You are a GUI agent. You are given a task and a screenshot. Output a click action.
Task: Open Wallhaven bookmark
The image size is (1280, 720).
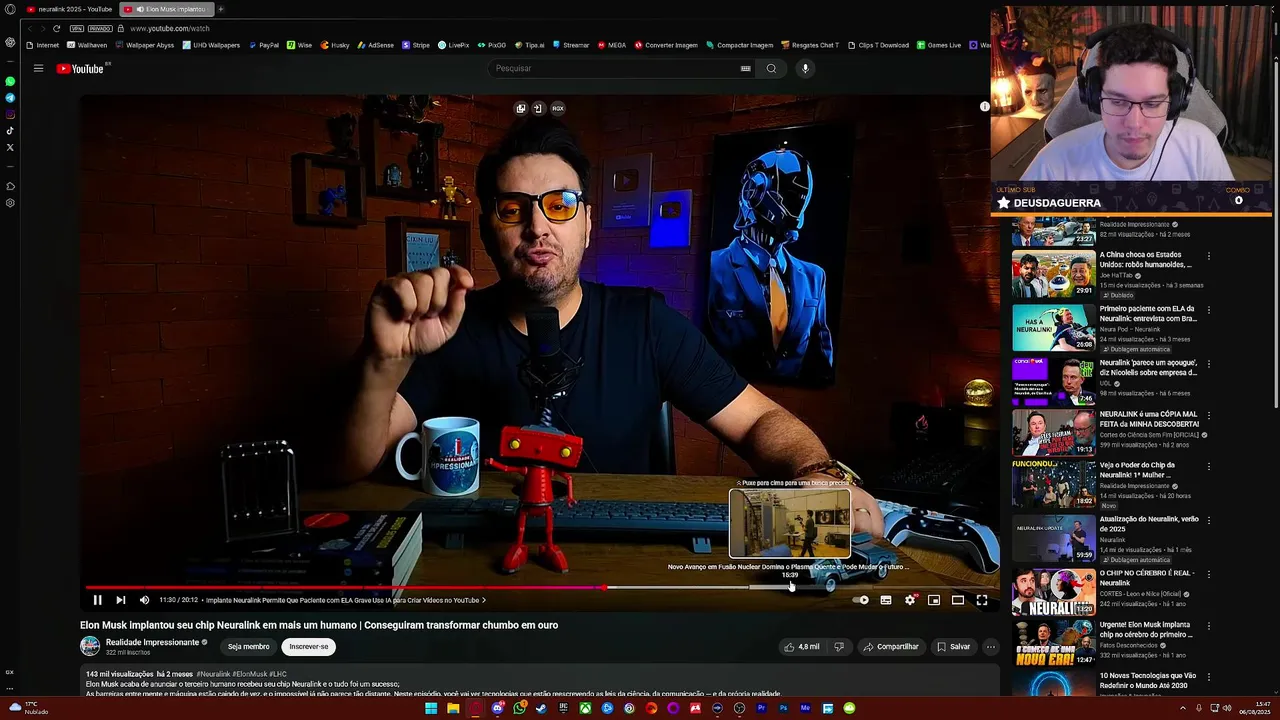[87, 45]
